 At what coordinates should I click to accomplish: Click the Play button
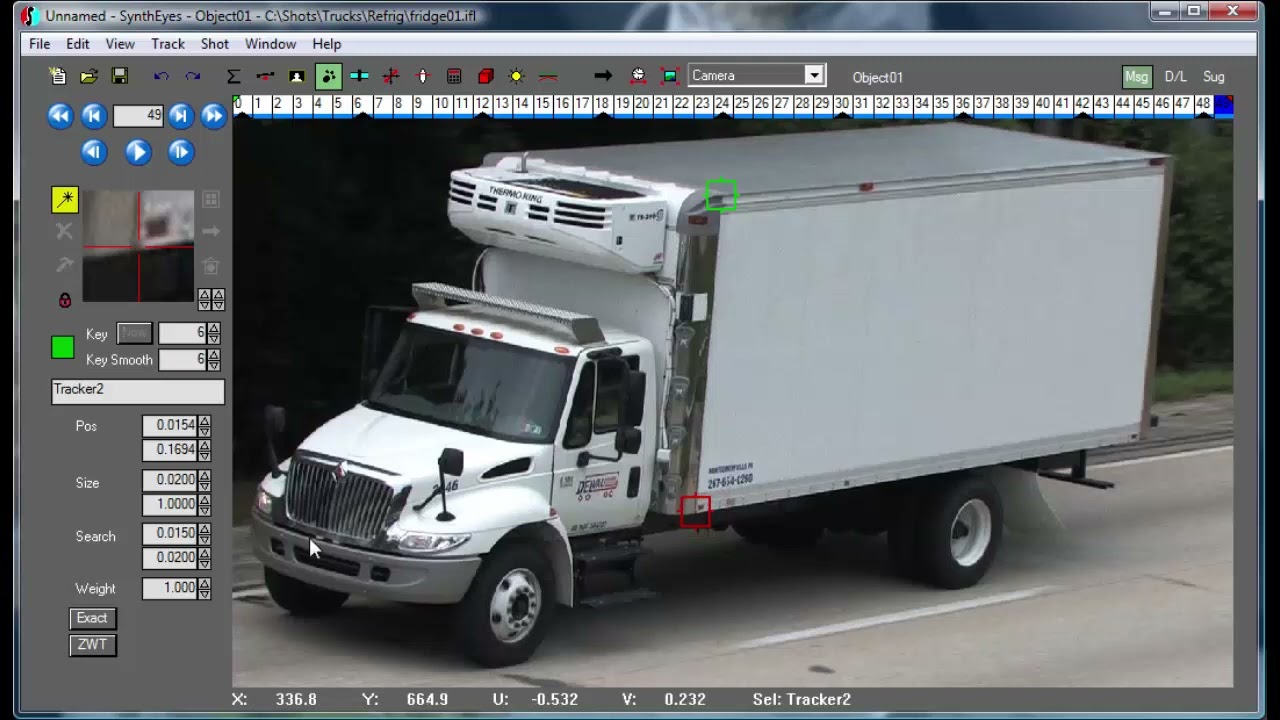click(138, 152)
